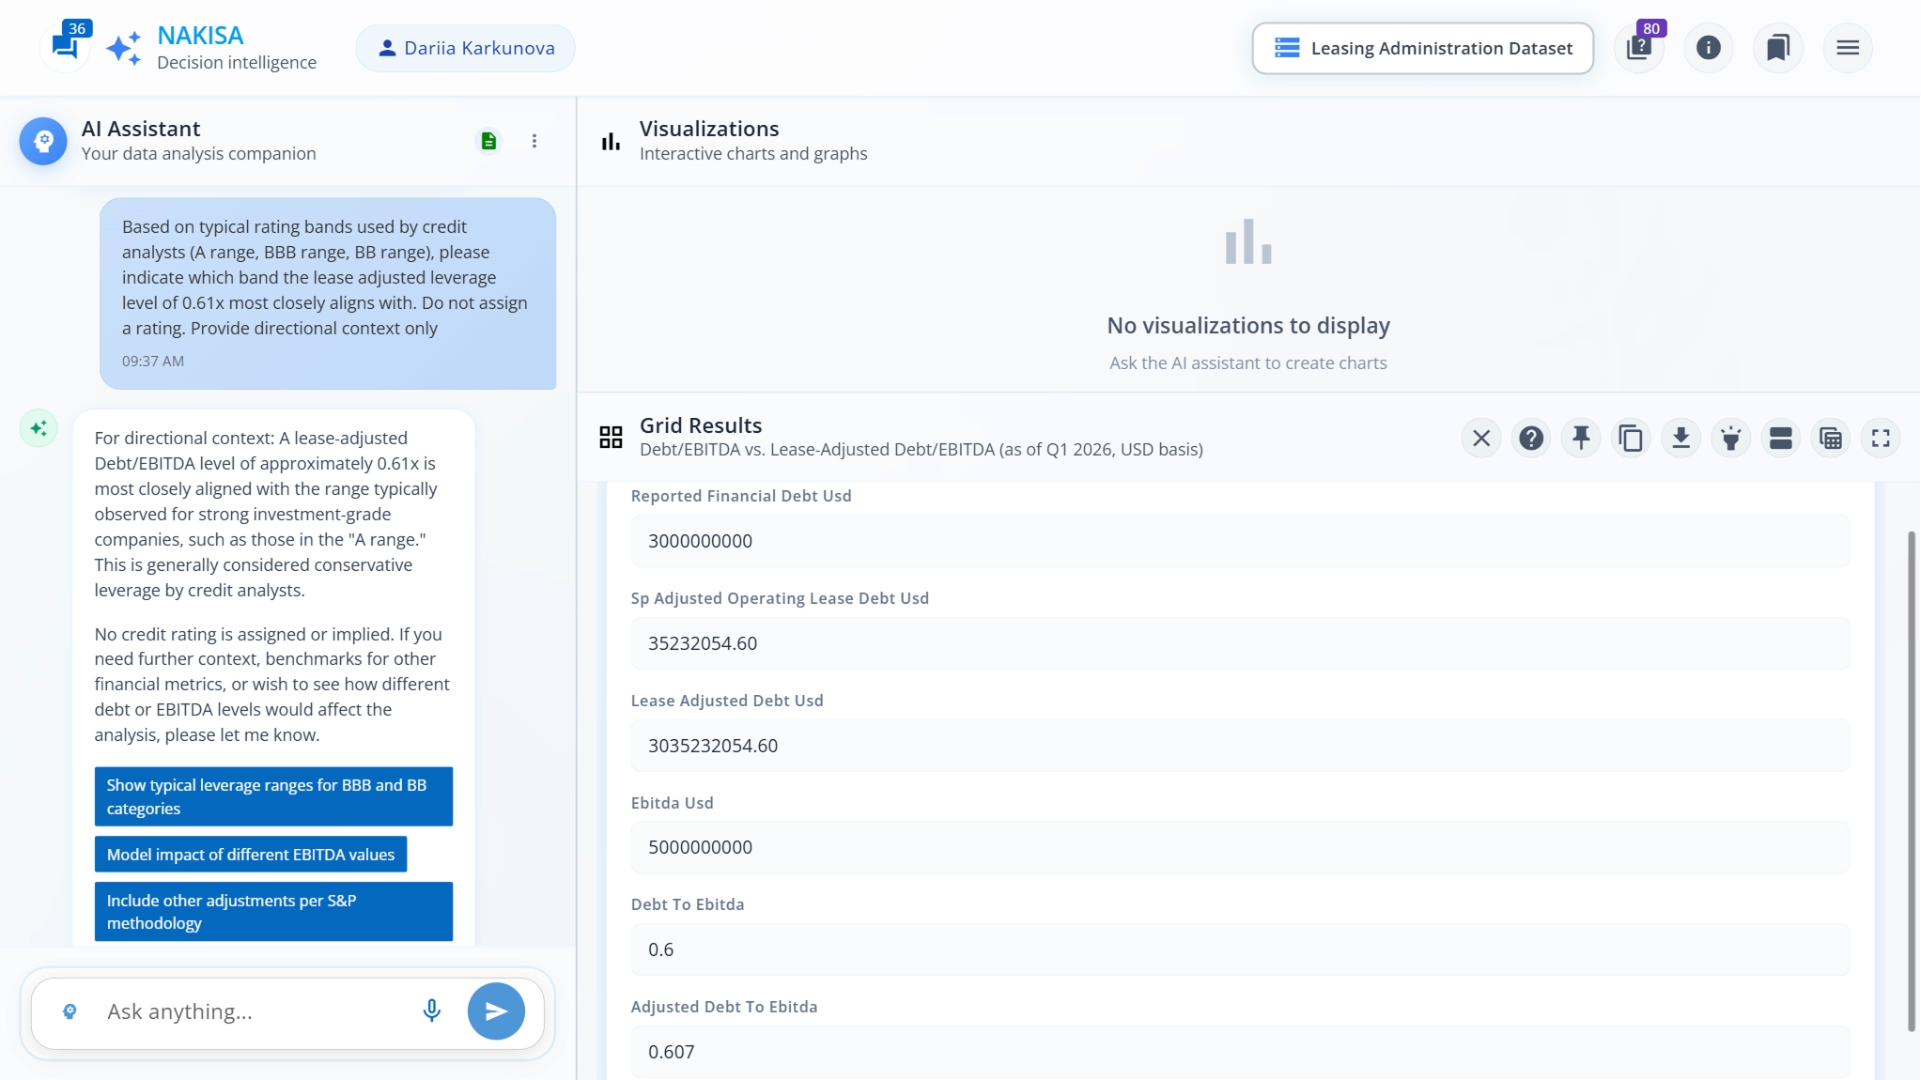Viewport: 1921px width, 1080px height.
Task: Open the Leasing Administration Dataset selector
Action: [x=1422, y=48]
